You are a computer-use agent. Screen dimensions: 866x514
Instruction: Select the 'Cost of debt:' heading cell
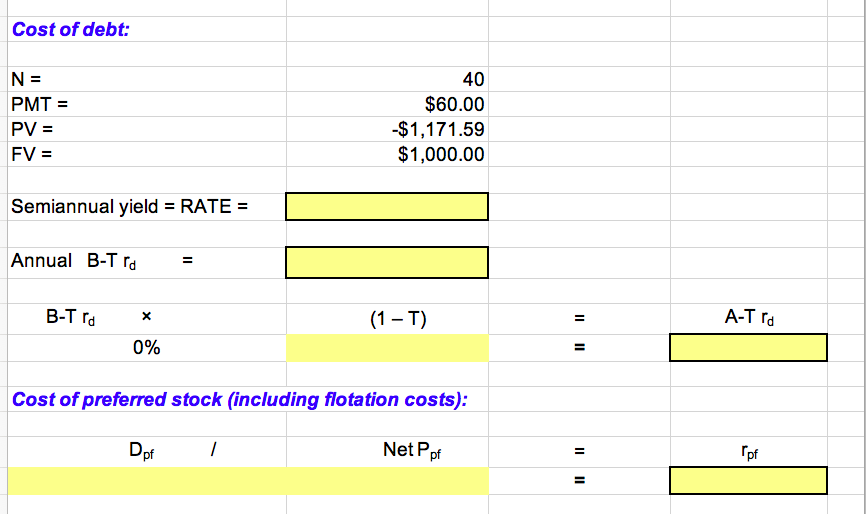pyautogui.click(x=147, y=29)
